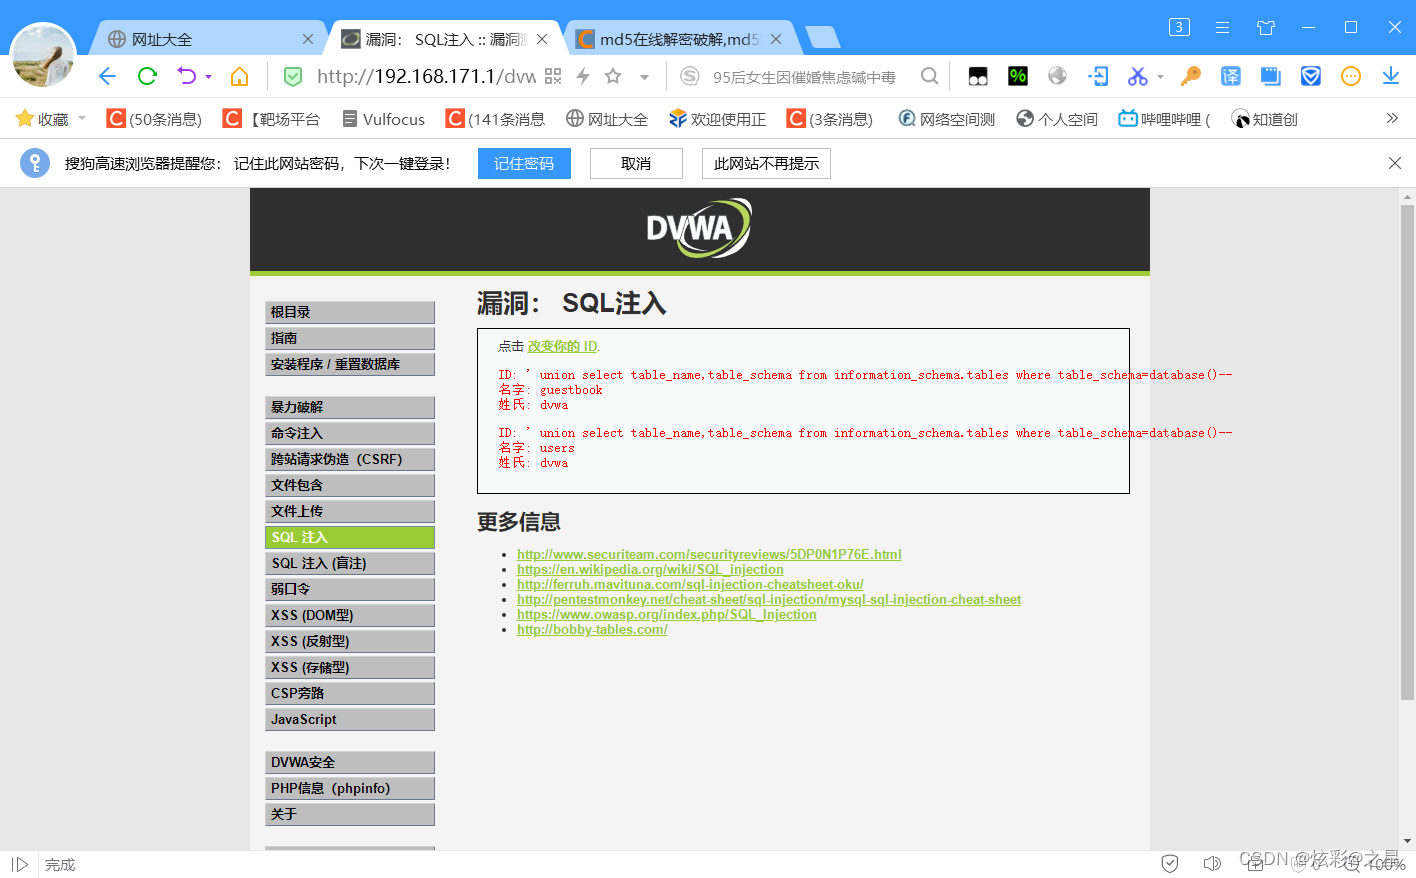1416x878 pixels.
Task: Open the 哔哩哔哩 bookmark
Action: tap(1164, 119)
